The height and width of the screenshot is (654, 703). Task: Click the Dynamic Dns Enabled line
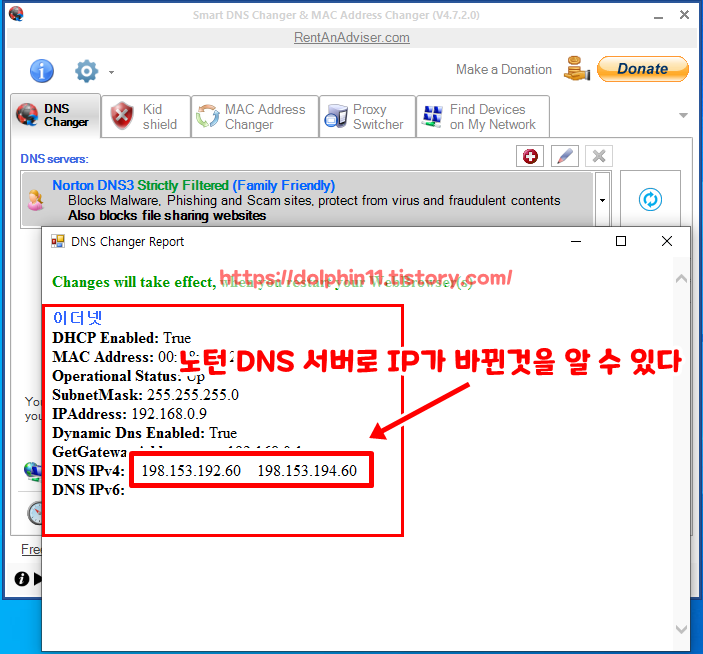coord(144,433)
